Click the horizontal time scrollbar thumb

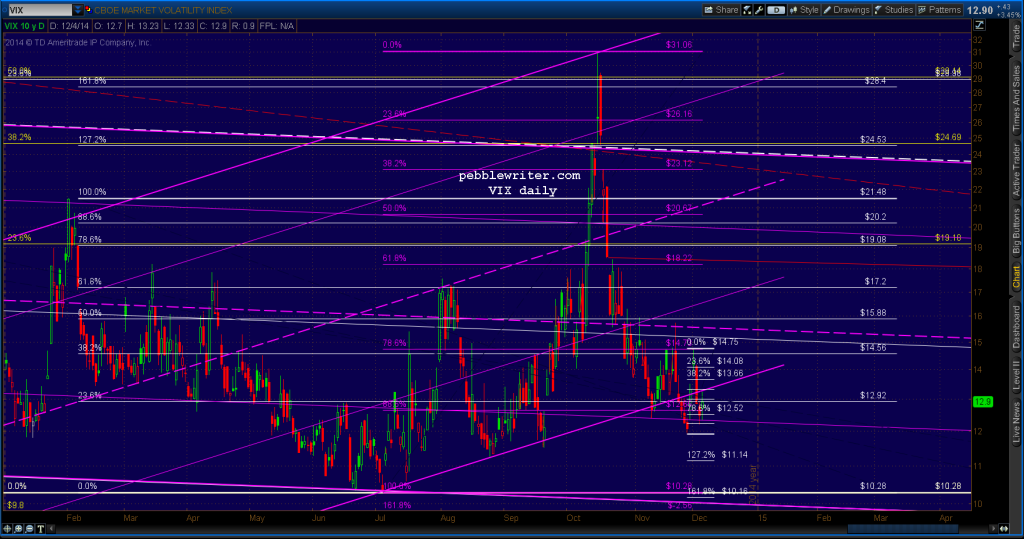click(903, 529)
